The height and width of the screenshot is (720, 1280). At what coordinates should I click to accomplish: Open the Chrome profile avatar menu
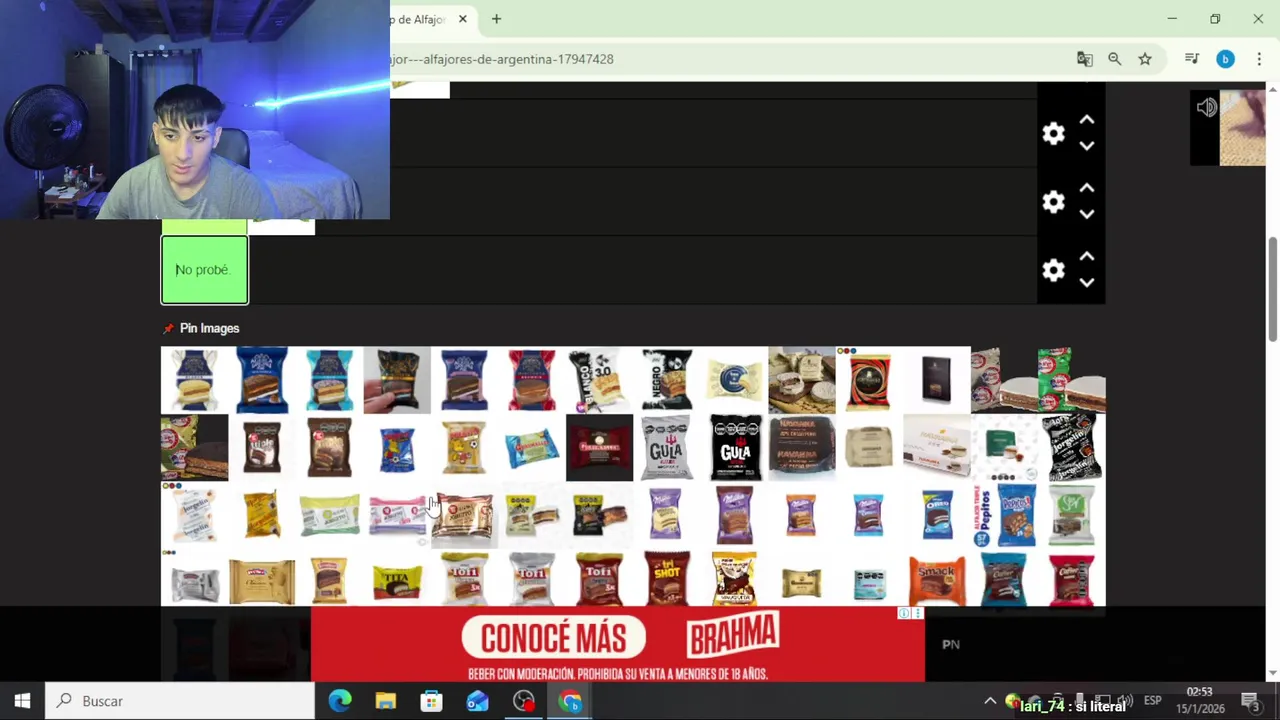pos(1225,59)
